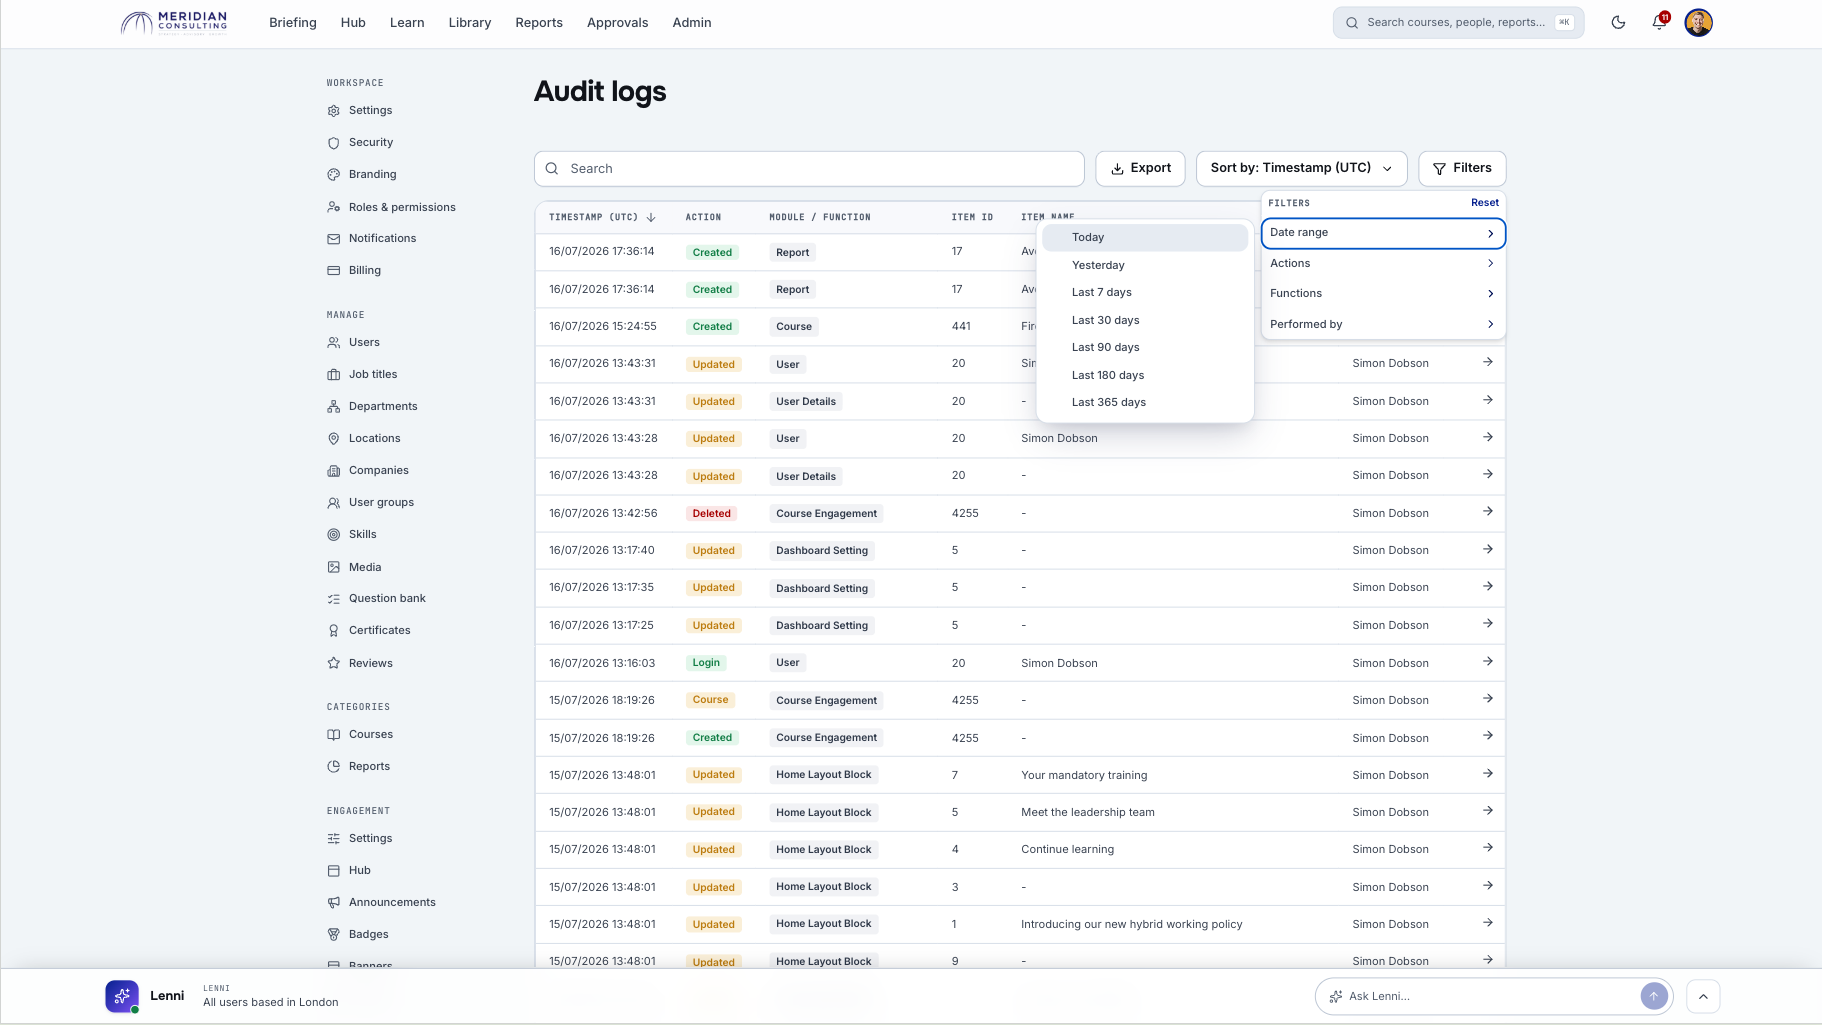Open Locations pin icon
Image resolution: width=1822 pixels, height=1025 pixels.
click(334, 439)
